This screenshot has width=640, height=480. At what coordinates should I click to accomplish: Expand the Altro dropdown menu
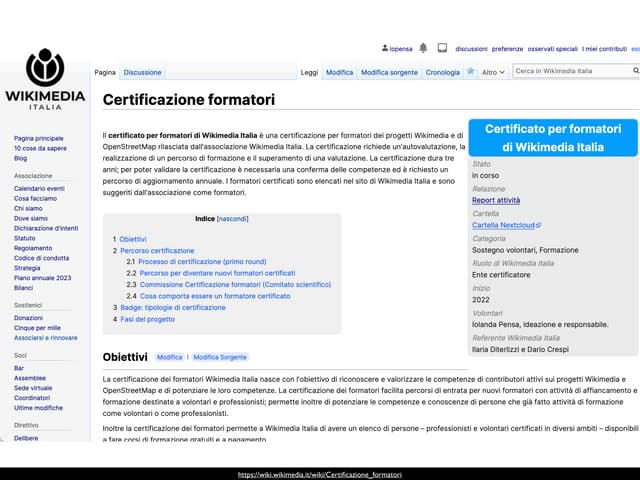point(494,72)
